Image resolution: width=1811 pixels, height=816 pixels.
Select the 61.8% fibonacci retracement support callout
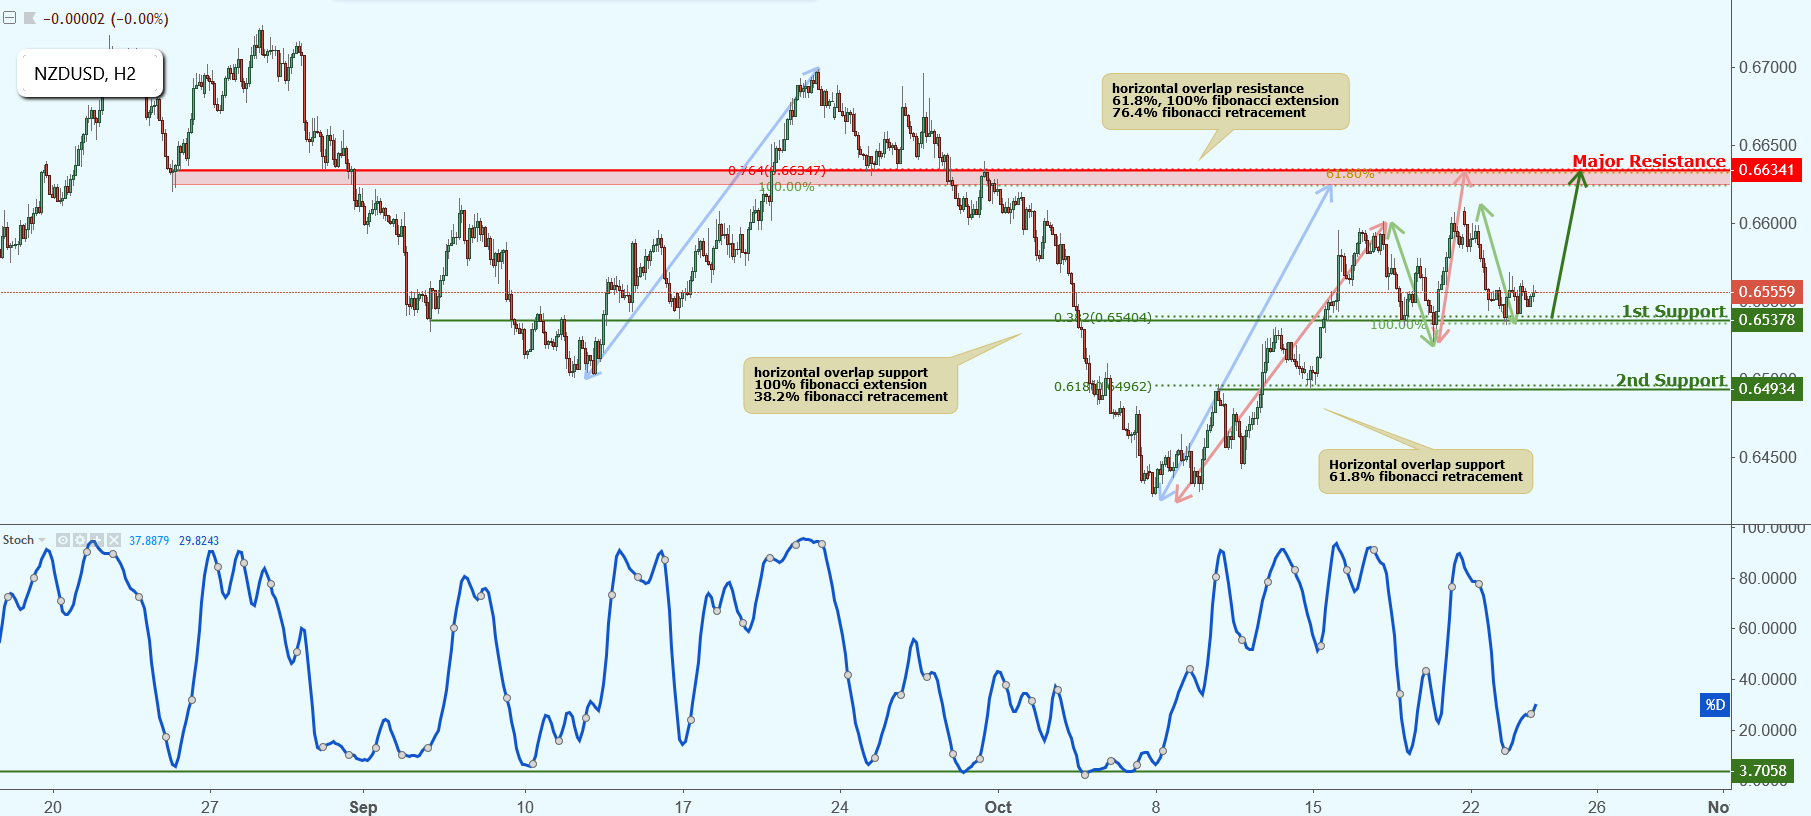pyautogui.click(x=1426, y=471)
